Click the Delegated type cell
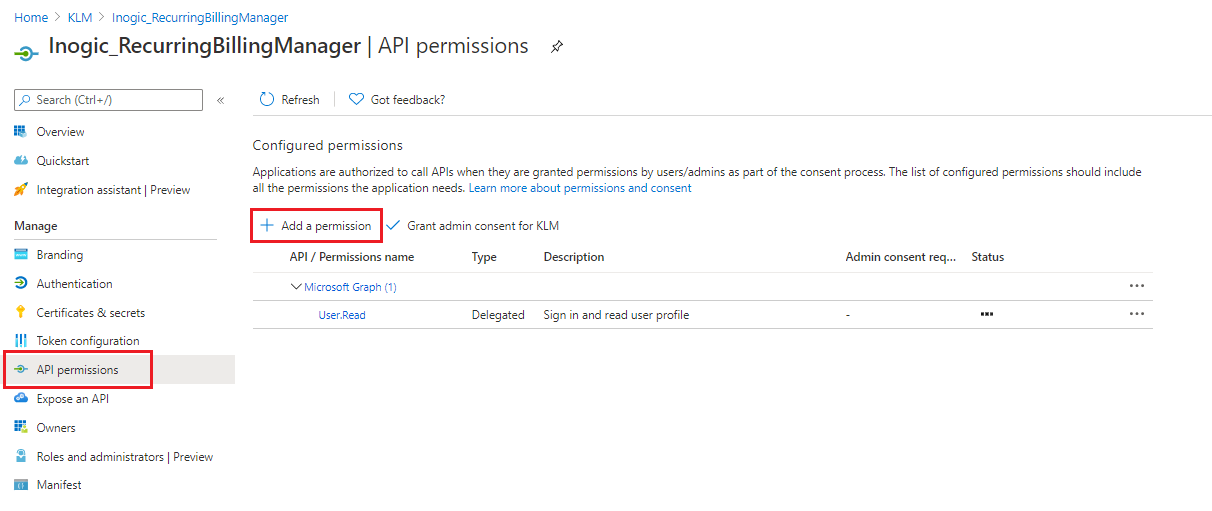Viewport: 1212px width, 511px height. click(x=498, y=315)
